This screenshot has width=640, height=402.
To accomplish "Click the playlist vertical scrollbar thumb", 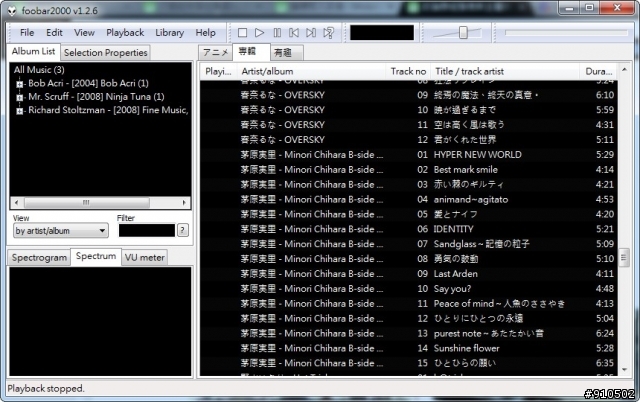I will (x=624, y=258).
